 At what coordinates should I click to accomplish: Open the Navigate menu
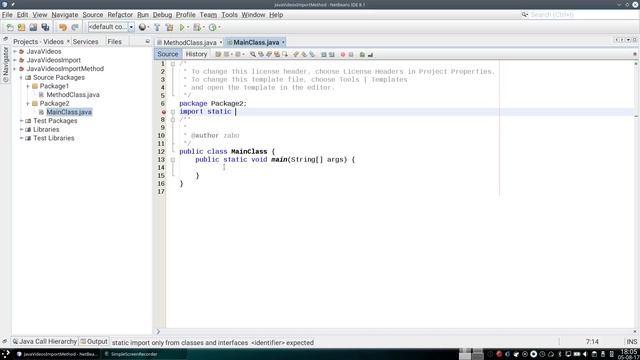click(x=64, y=15)
